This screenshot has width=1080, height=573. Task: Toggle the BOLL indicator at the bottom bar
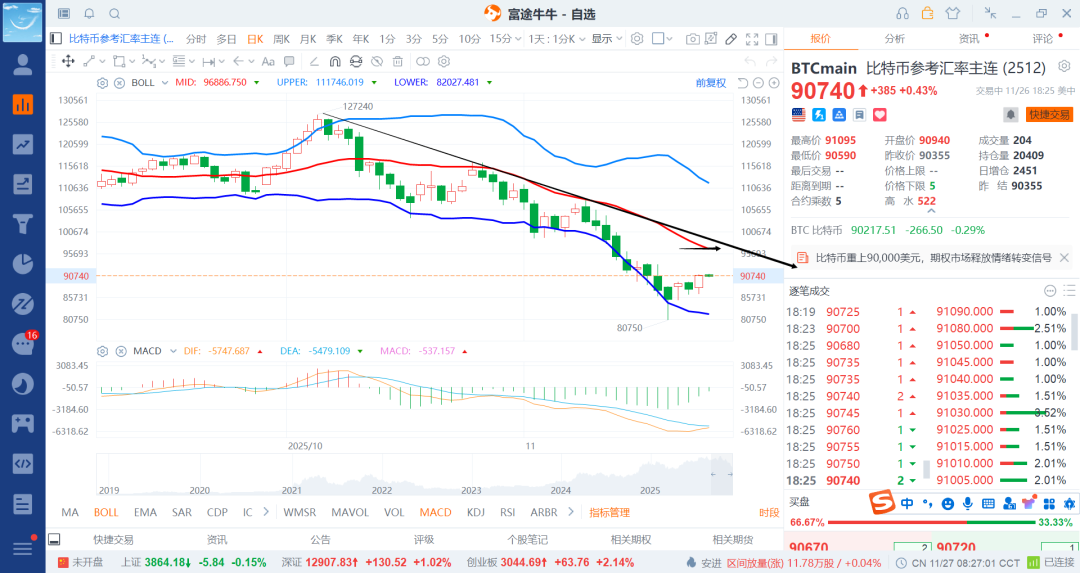pyautogui.click(x=106, y=512)
